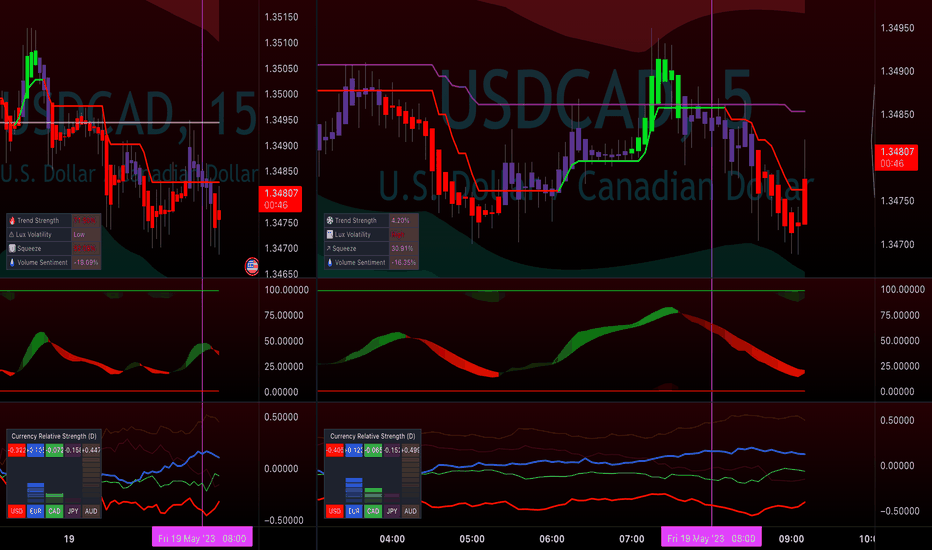This screenshot has width=932, height=550.
Task: Click the Low volatility value in left table
Action: (x=79, y=234)
